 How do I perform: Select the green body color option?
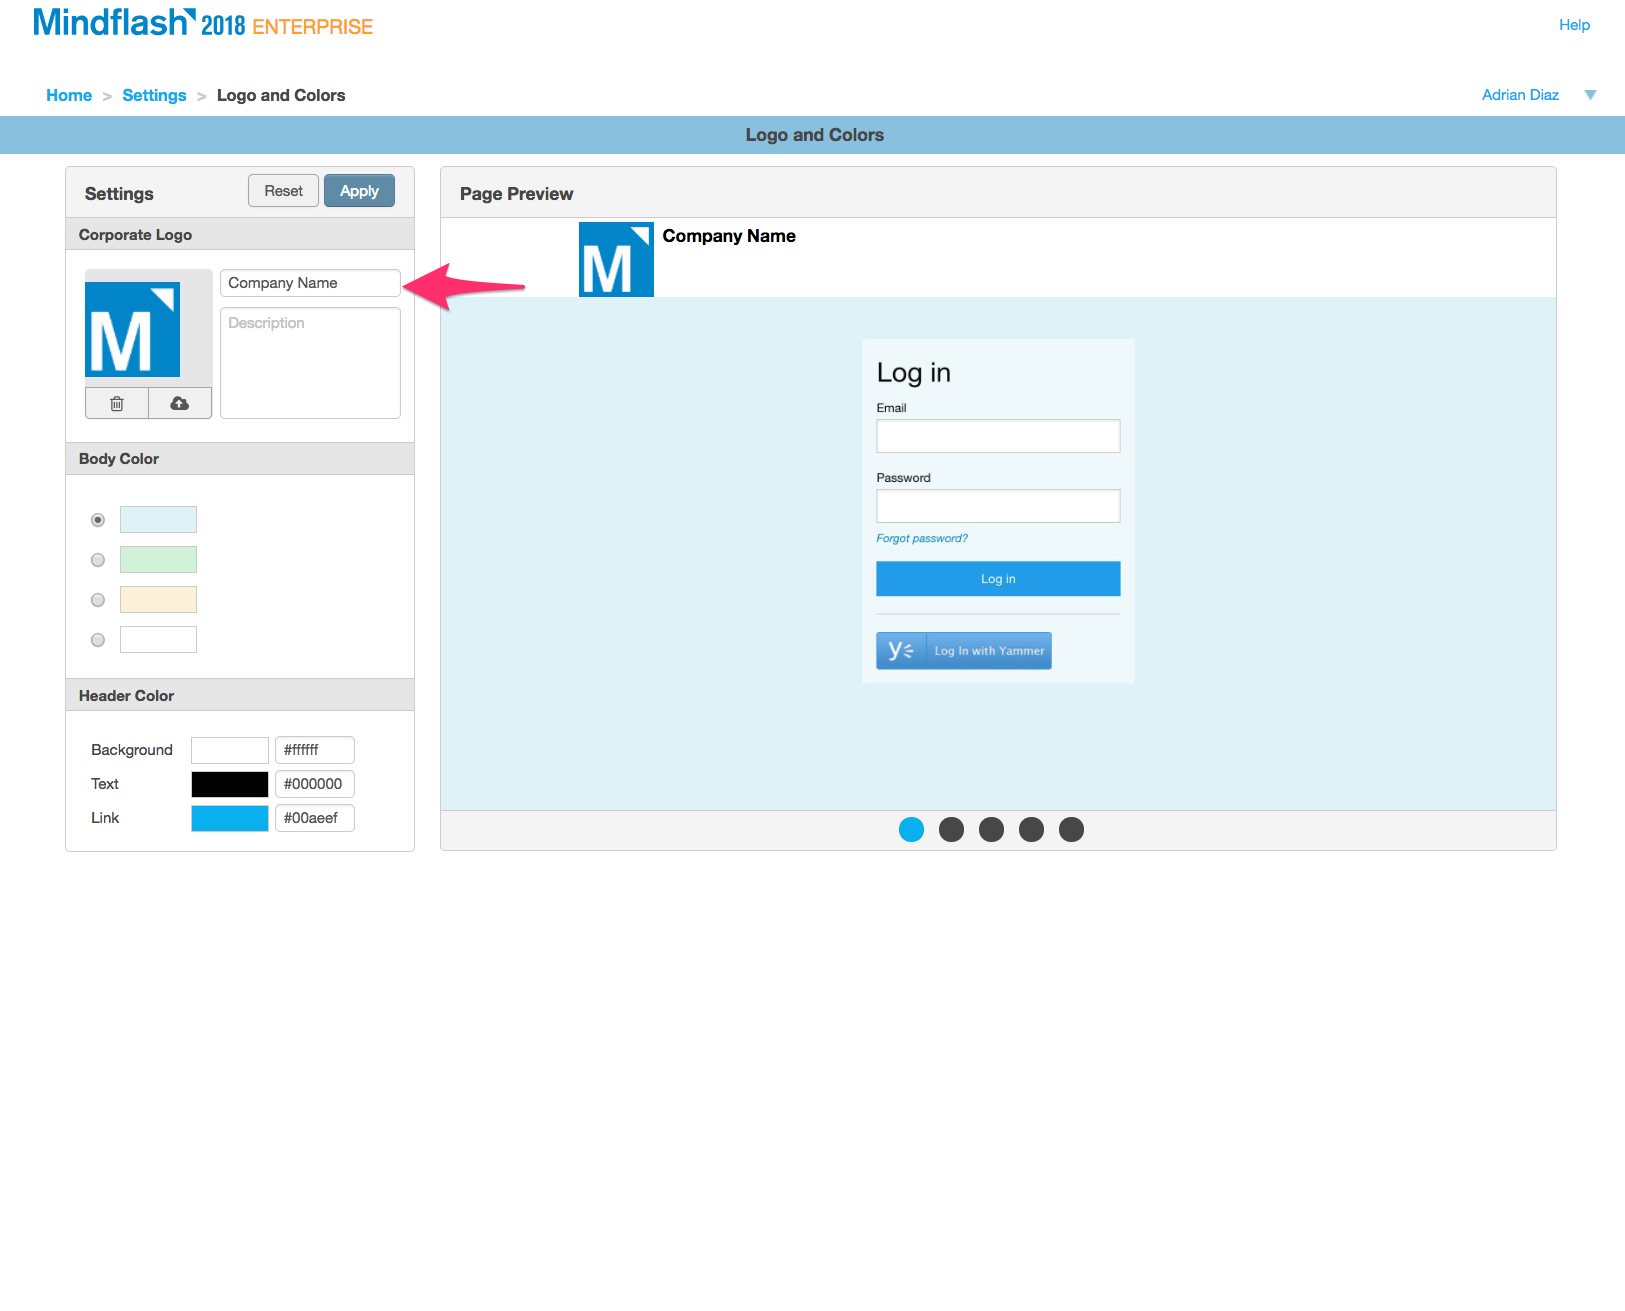click(97, 560)
